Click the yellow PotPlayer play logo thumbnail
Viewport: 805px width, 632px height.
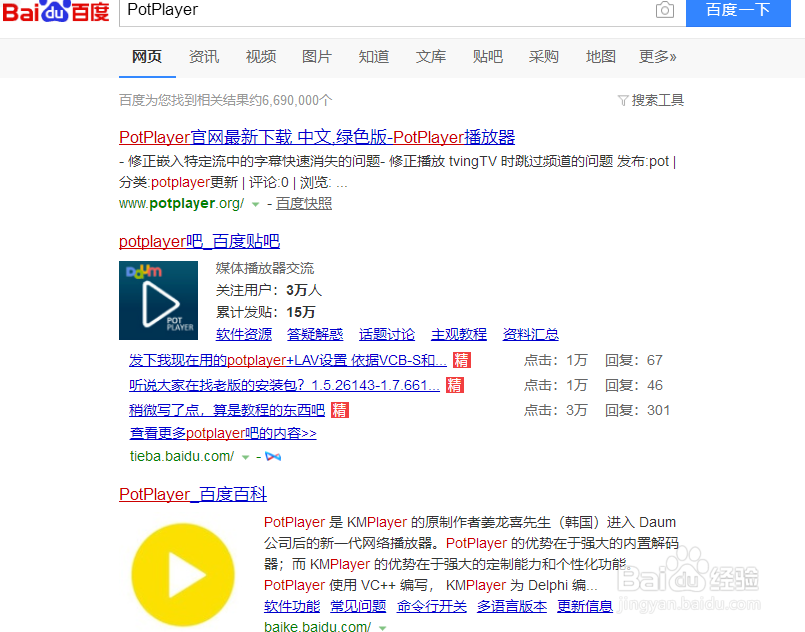point(183,575)
